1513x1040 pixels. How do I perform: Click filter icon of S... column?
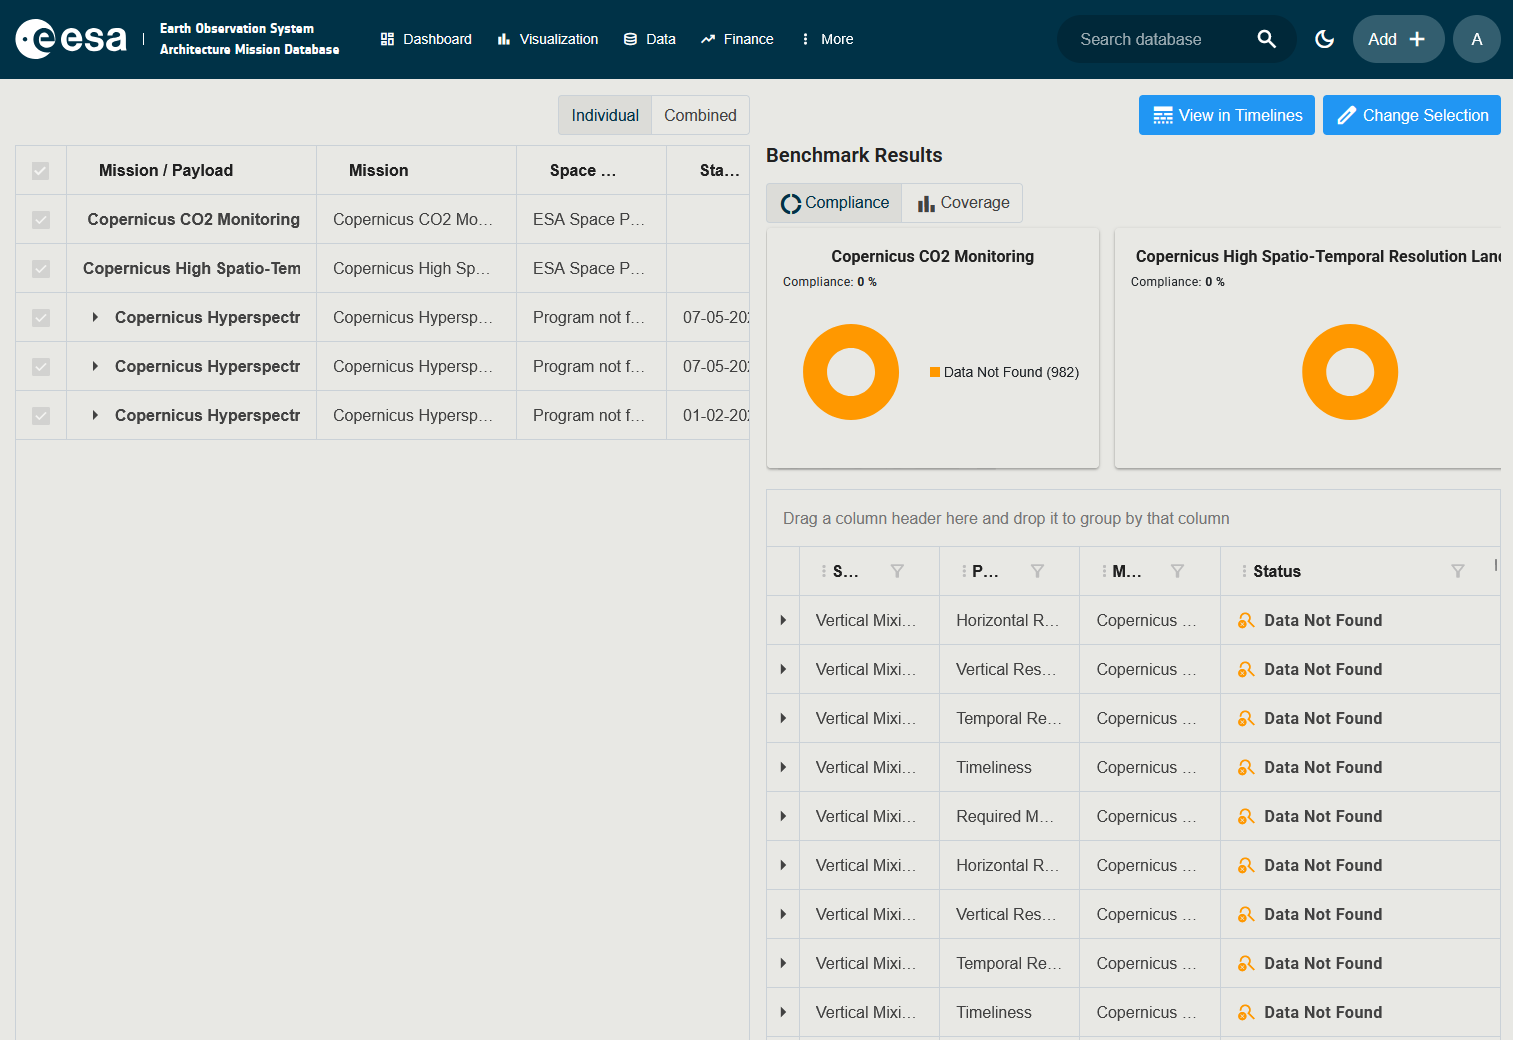coord(897,571)
